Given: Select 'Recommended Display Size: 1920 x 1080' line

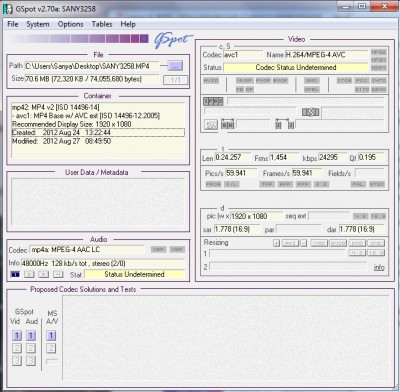Looking at the screenshot, I should click(x=98, y=124).
